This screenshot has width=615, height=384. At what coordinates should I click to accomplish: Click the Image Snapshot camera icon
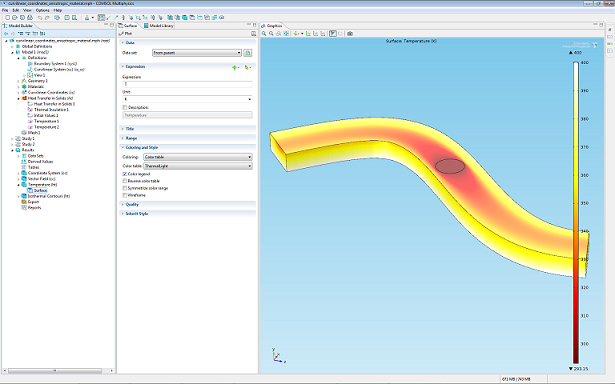tap(350, 34)
